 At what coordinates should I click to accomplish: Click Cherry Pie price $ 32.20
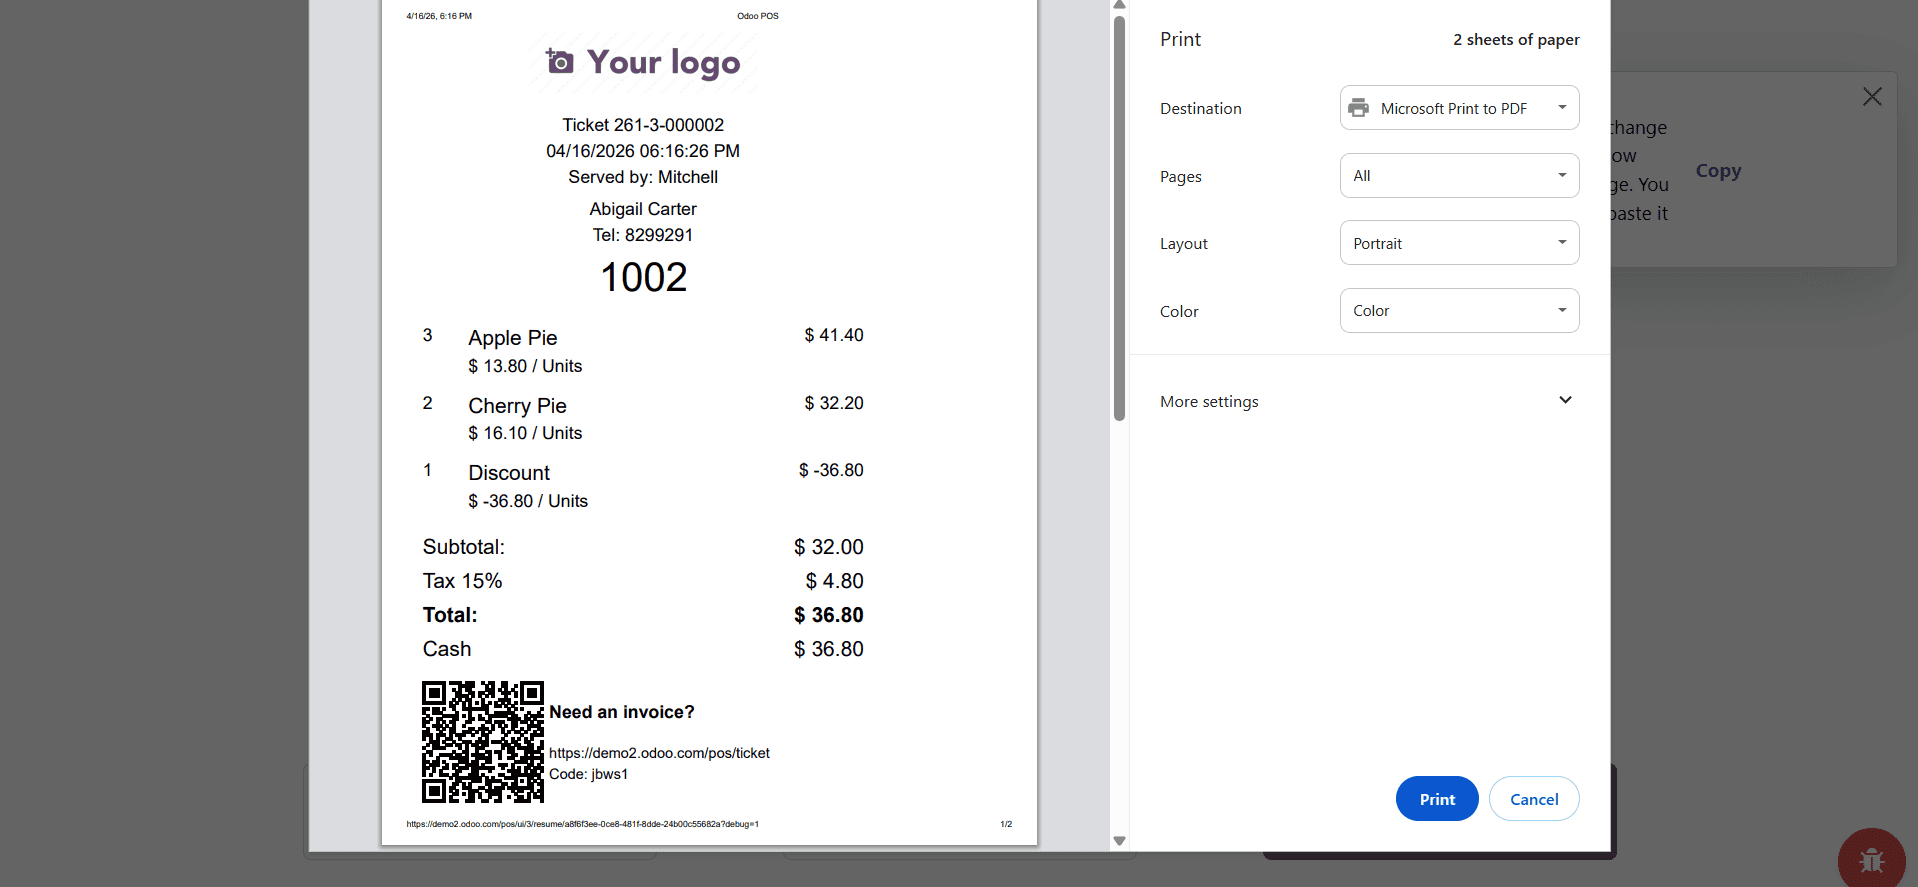(x=834, y=403)
